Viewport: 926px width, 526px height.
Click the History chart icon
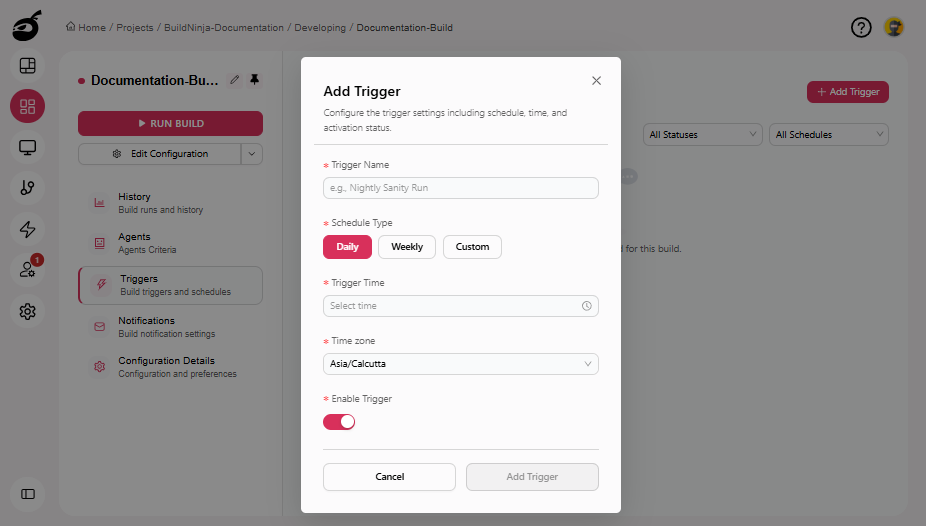coord(100,203)
